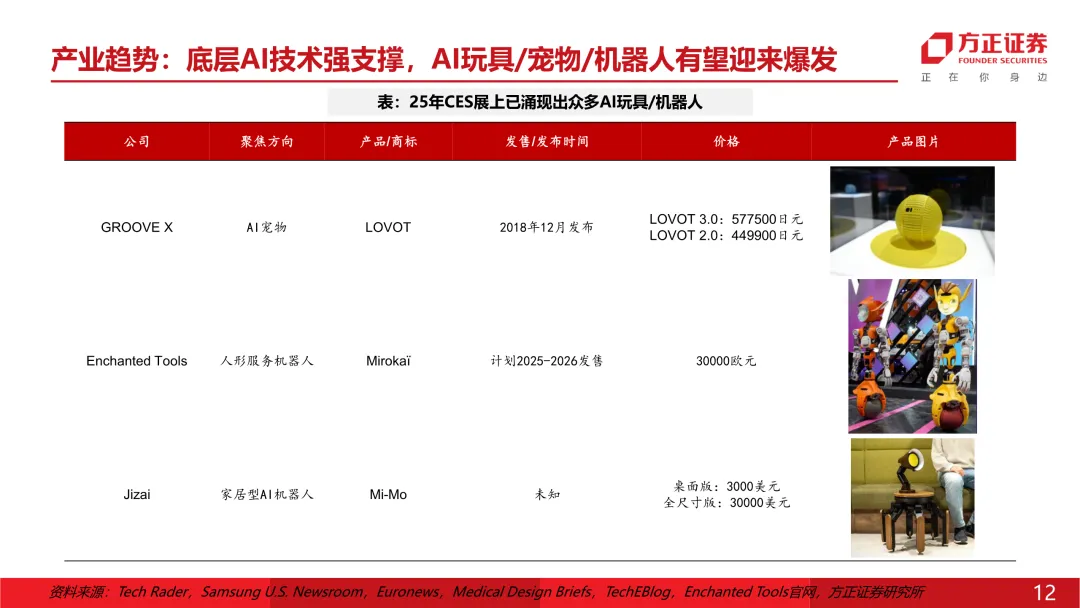Image resolution: width=1080 pixels, height=608 pixels.
Task: Click the 计划2025-2026发售 cell
Action: tap(546, 361)
